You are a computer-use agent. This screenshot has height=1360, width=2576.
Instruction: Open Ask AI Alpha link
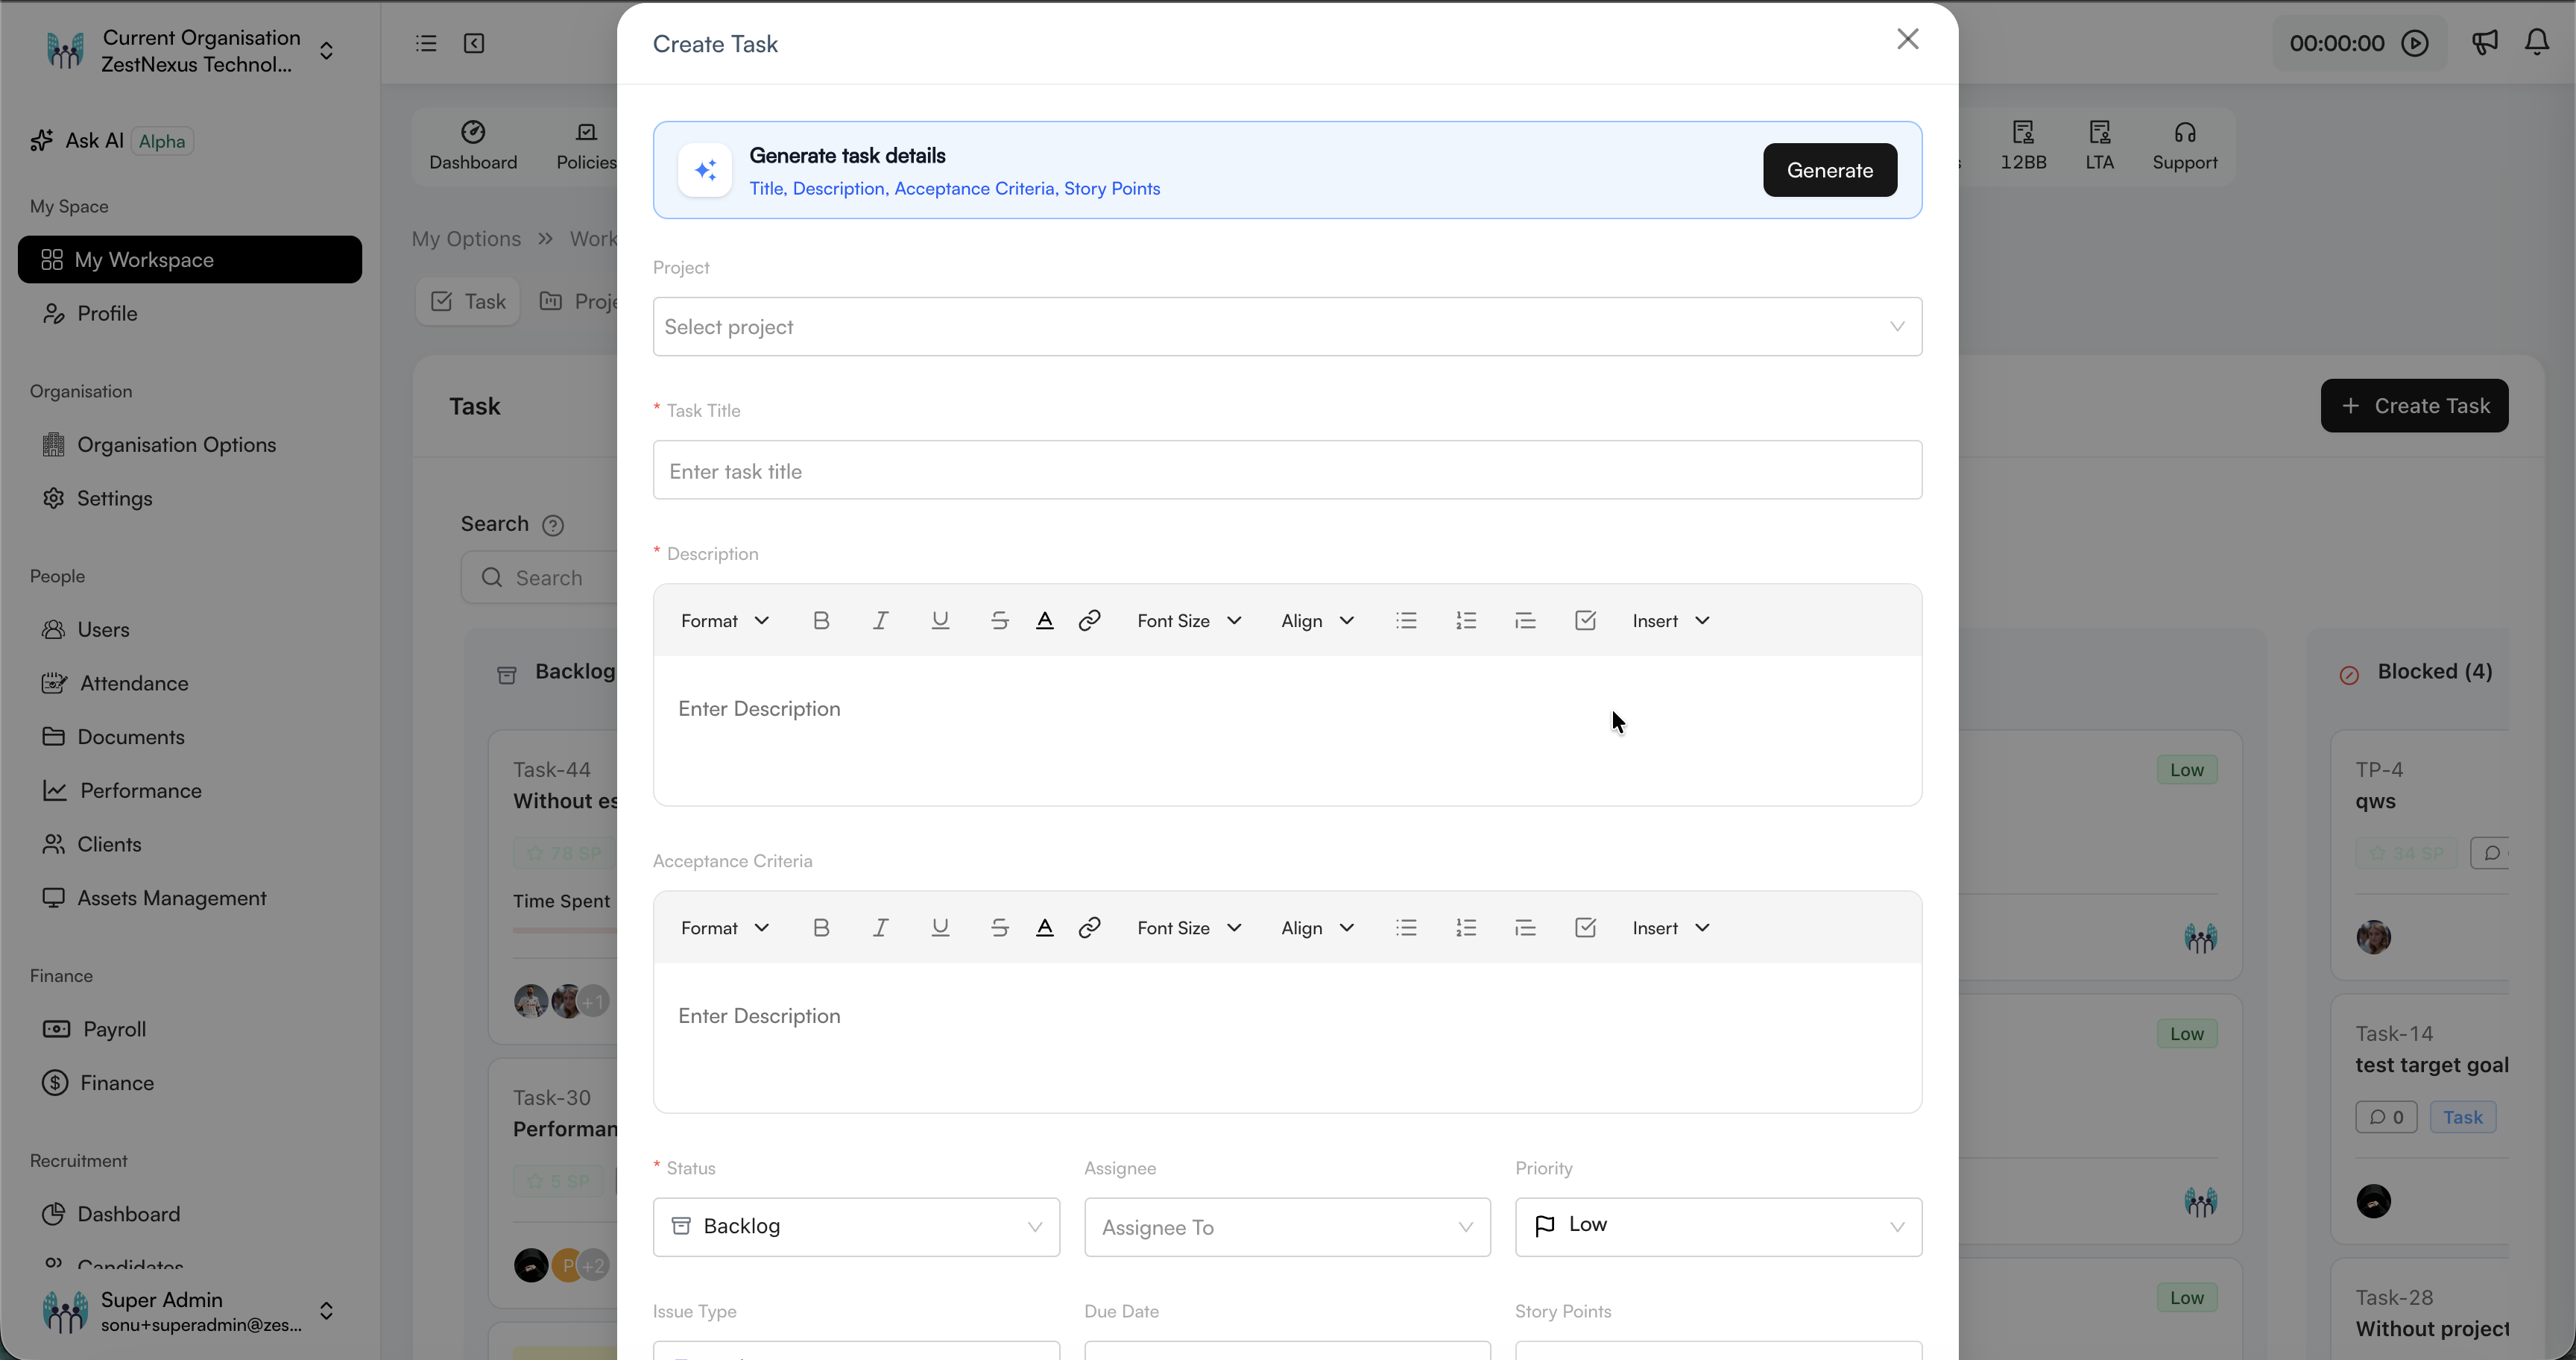[112, 141]
